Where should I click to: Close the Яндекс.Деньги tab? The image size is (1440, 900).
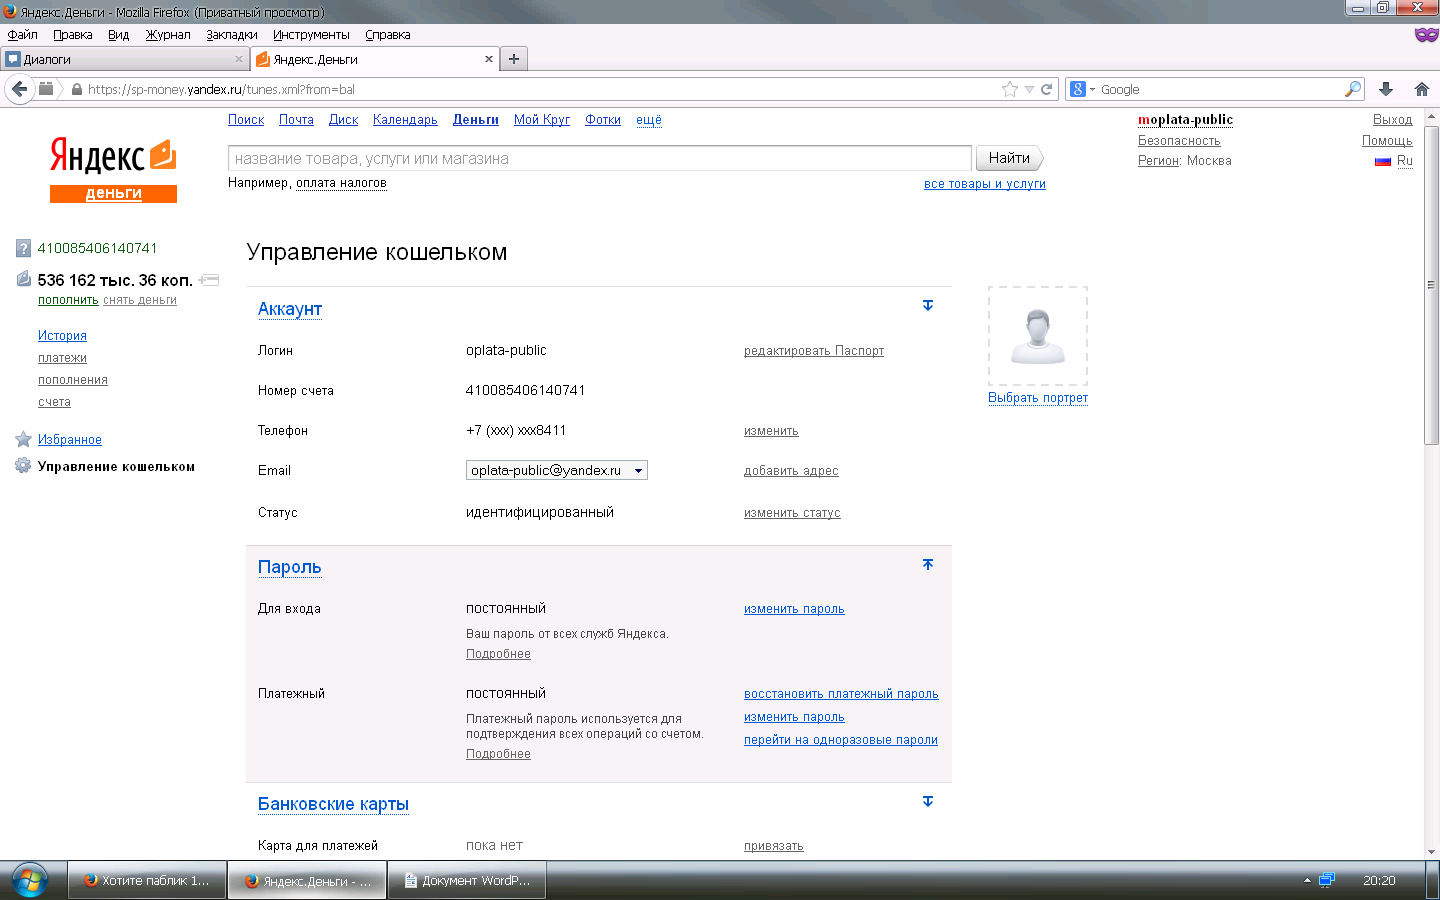coord(489,59)
